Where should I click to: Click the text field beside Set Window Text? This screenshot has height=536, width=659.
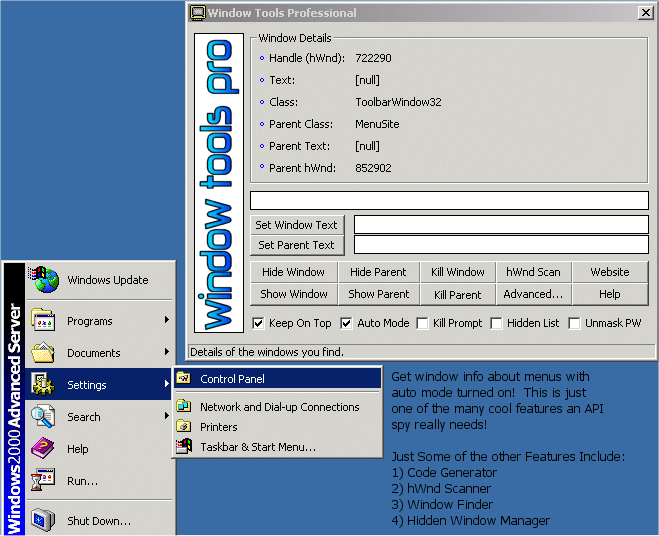pos(500,225)
